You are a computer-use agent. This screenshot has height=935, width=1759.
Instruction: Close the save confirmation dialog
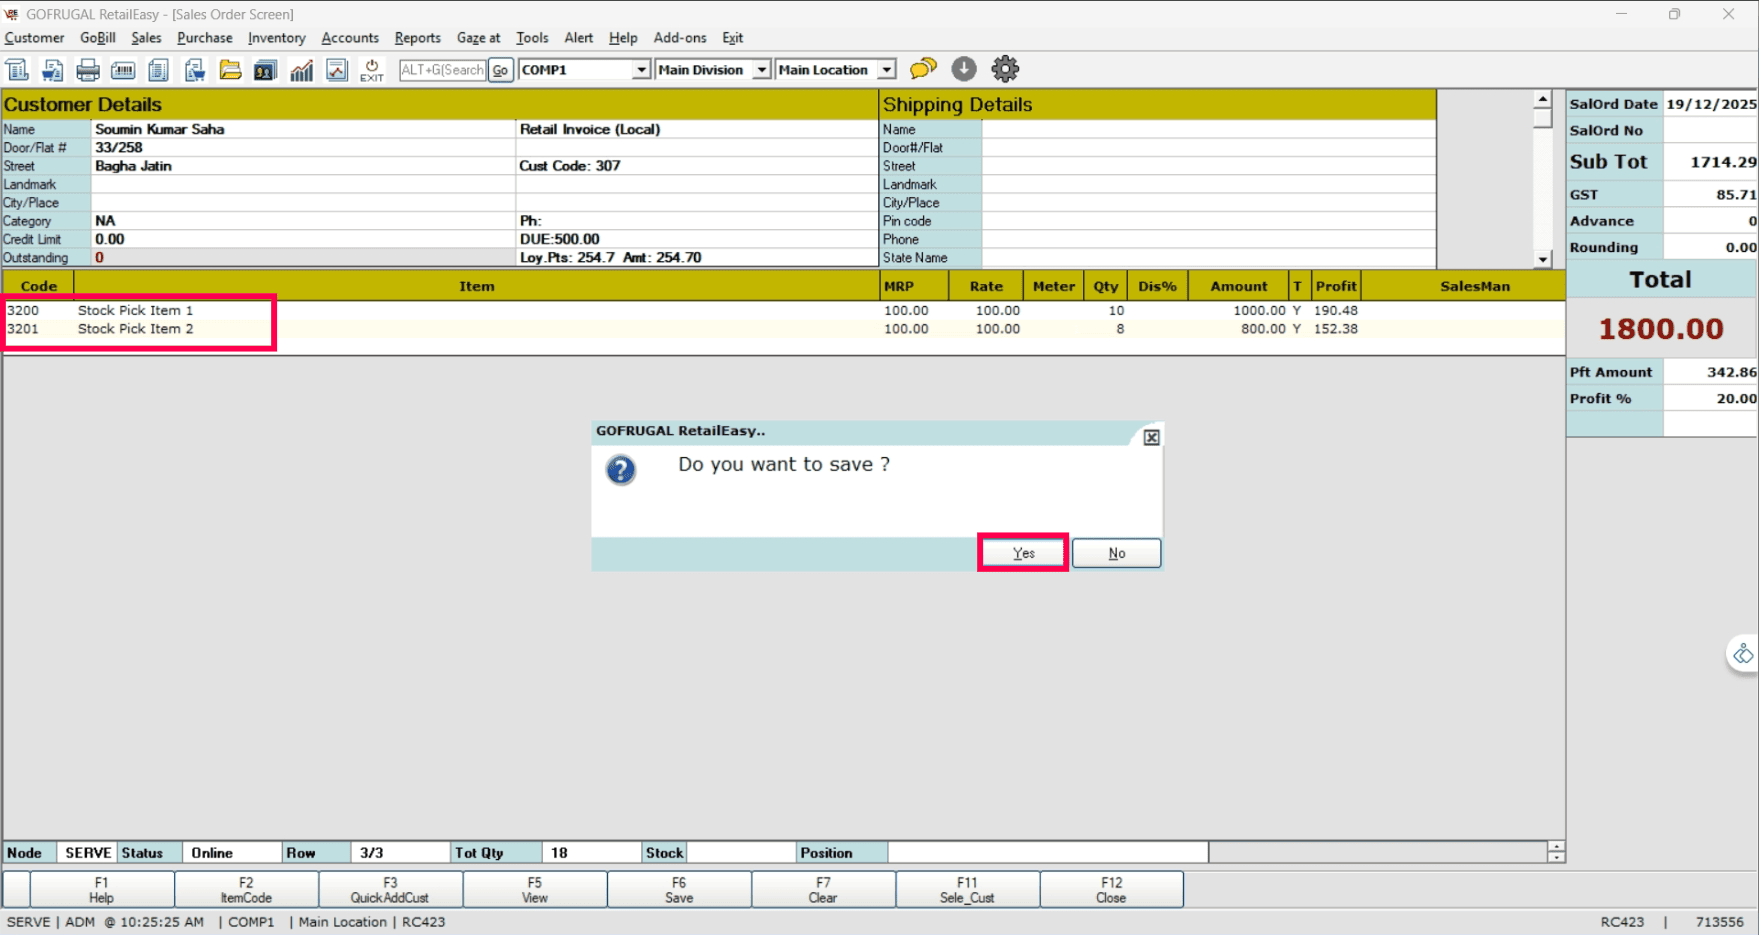coord(1152,437)
